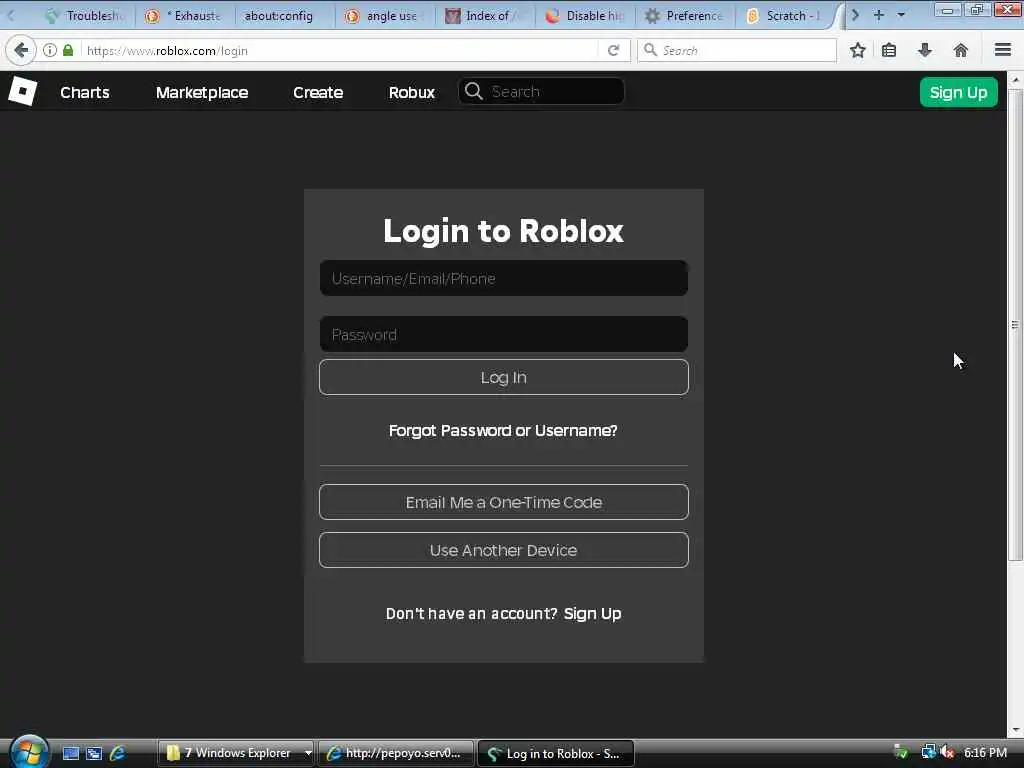
Task: Open site information icon in address bar
Action: 50,50
